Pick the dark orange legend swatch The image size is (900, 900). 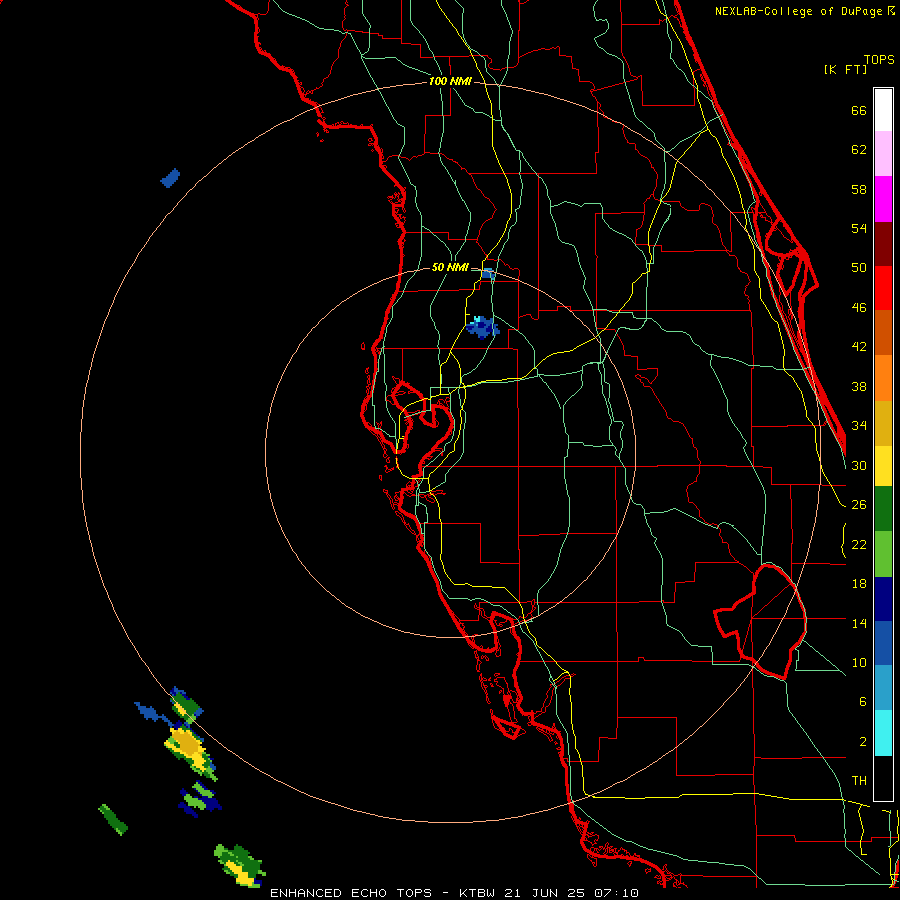tap(883, 332)
